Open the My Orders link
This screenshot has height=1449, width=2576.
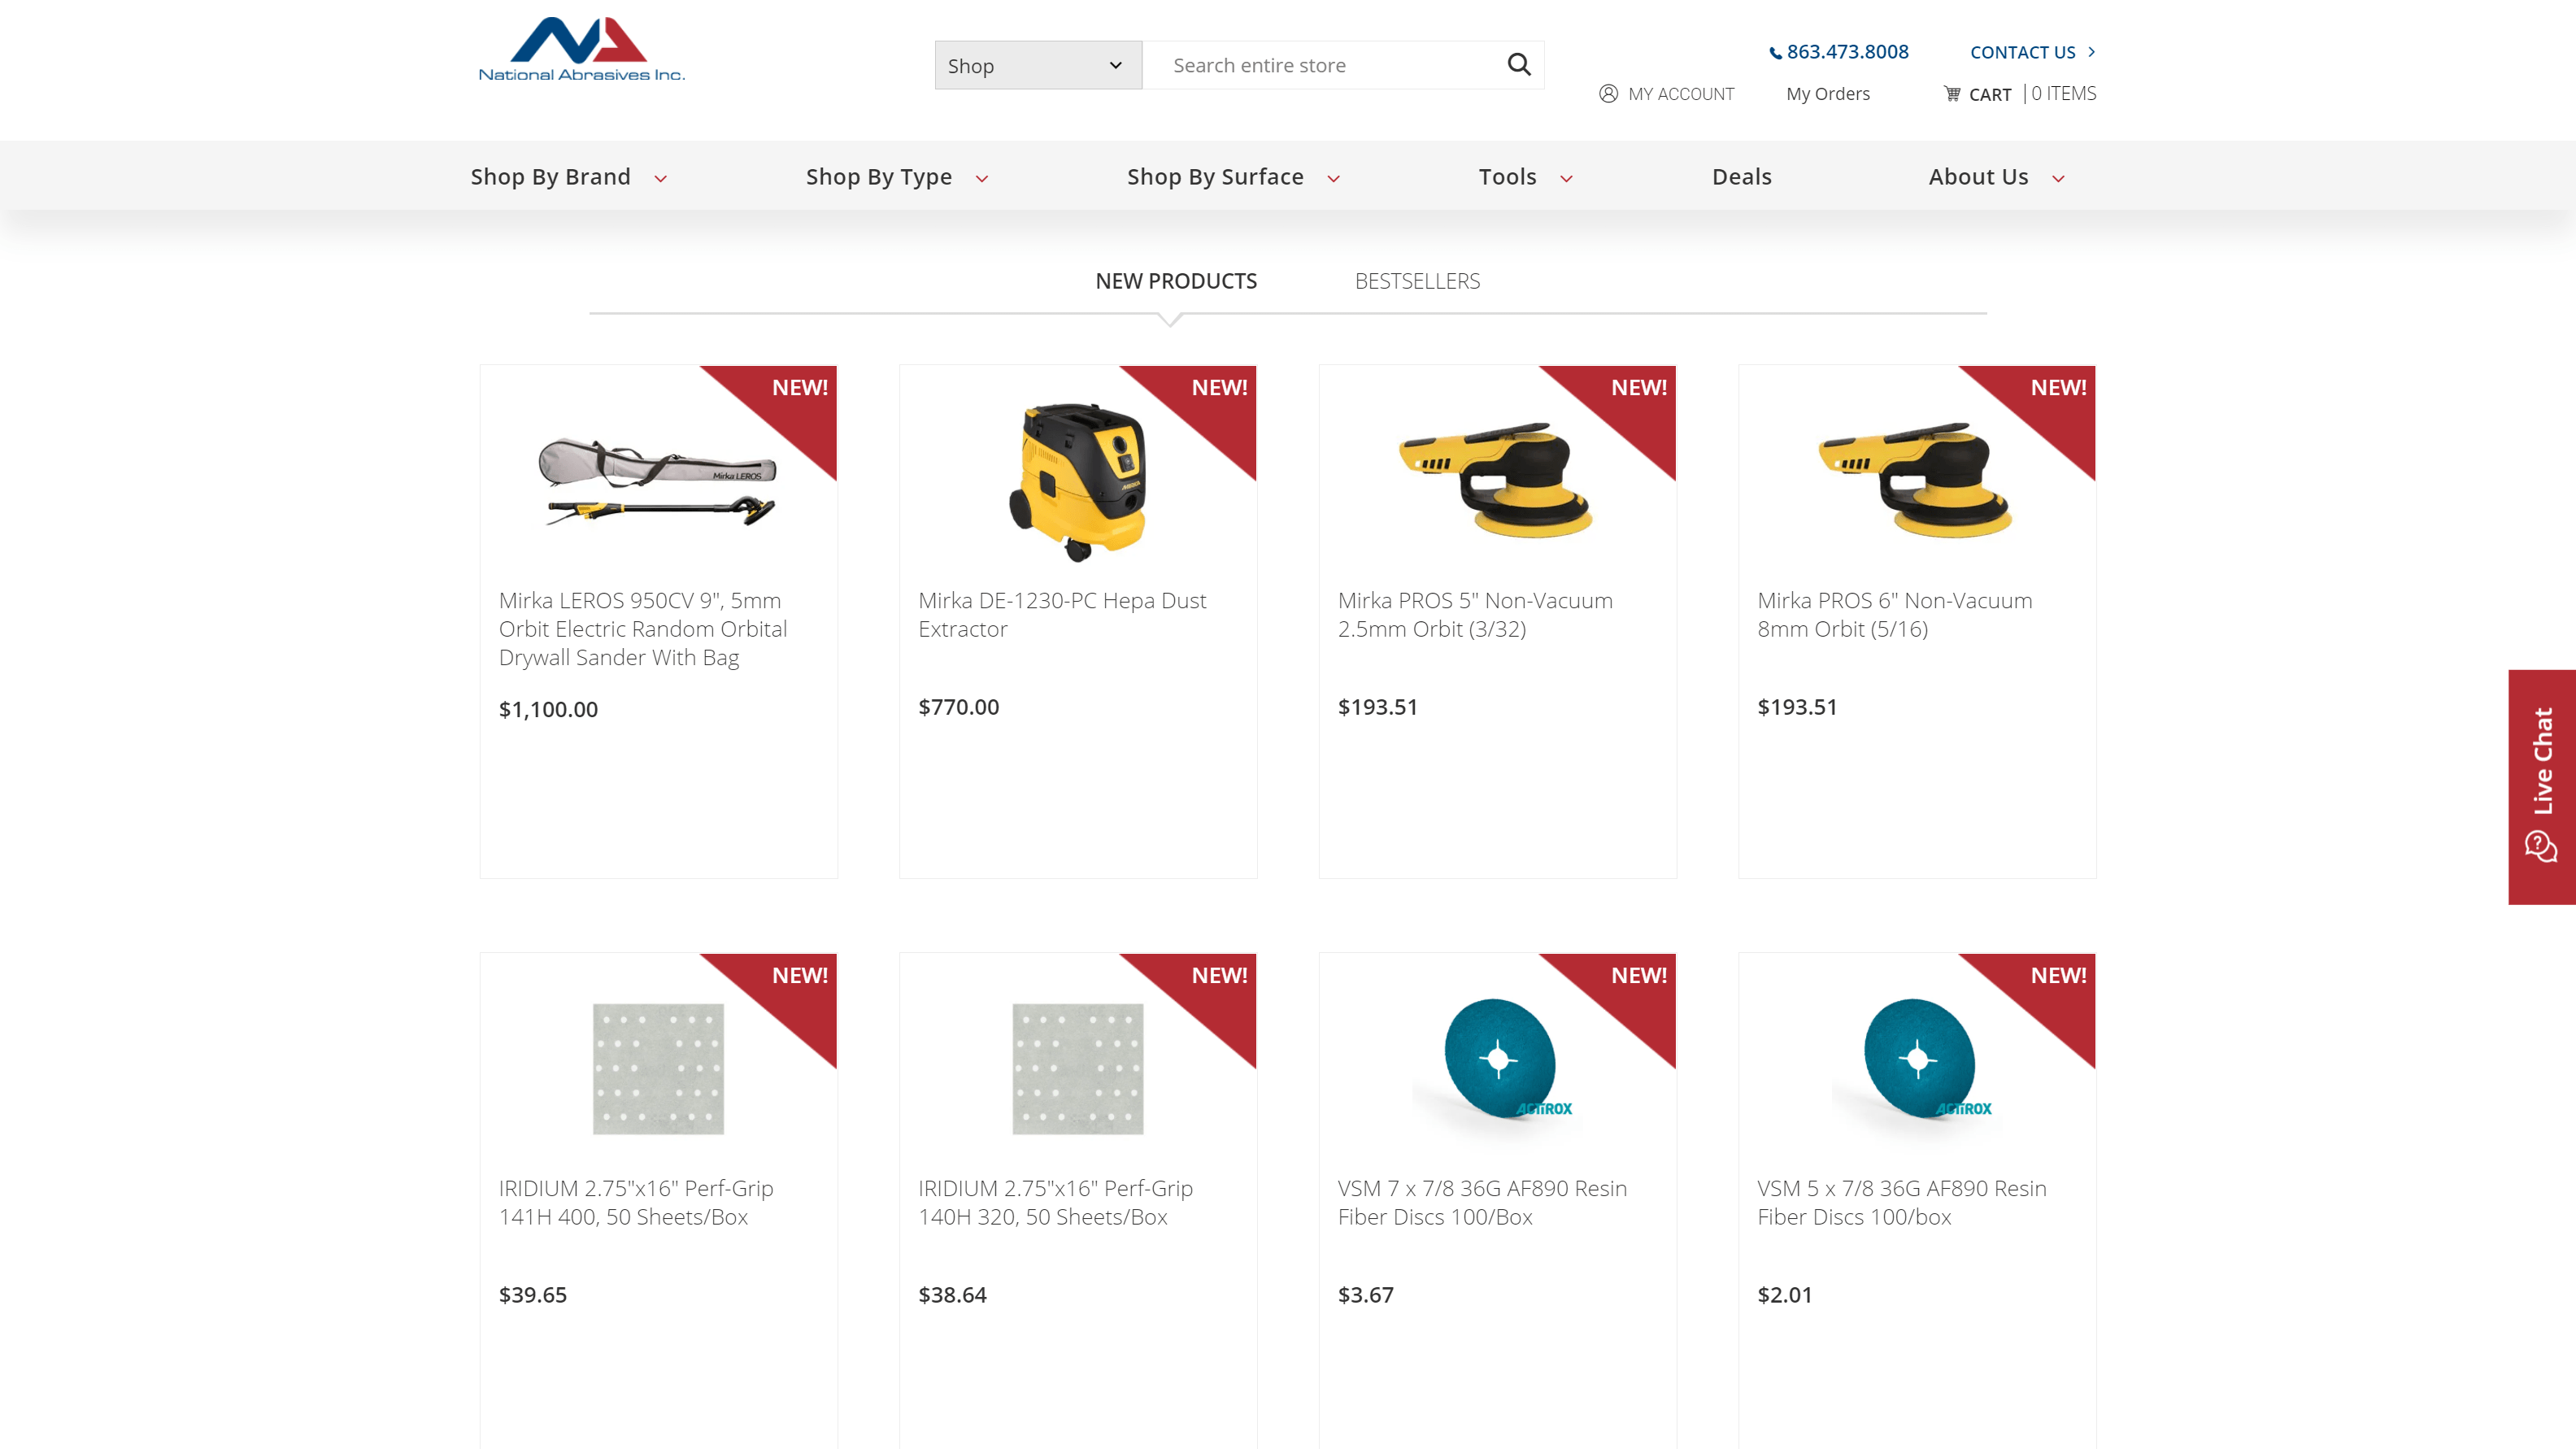pyautogui.click(x=1828, y=94)
